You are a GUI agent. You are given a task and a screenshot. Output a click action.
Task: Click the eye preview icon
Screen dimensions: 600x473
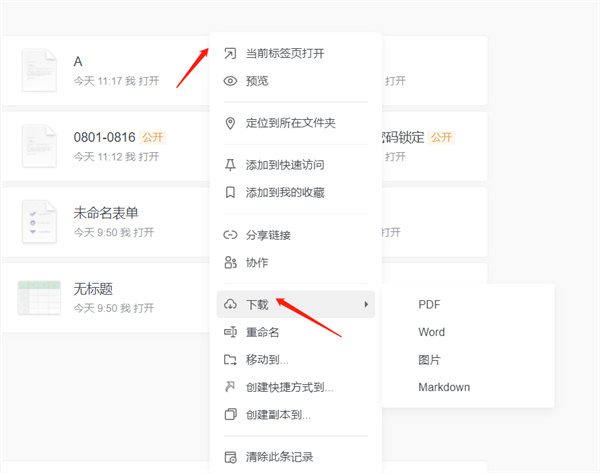pyautogui.click(x=230, y=81)
